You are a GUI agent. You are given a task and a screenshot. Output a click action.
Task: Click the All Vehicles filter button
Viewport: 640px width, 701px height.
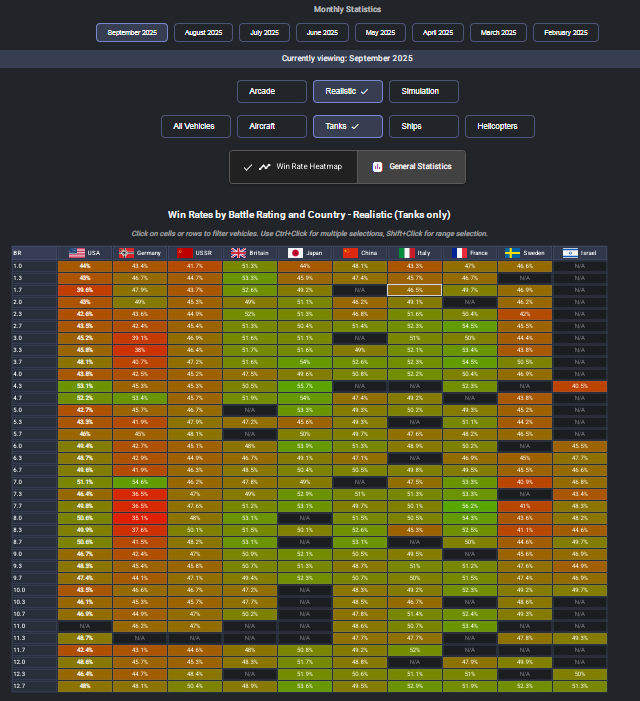click(x=195, y=126)
